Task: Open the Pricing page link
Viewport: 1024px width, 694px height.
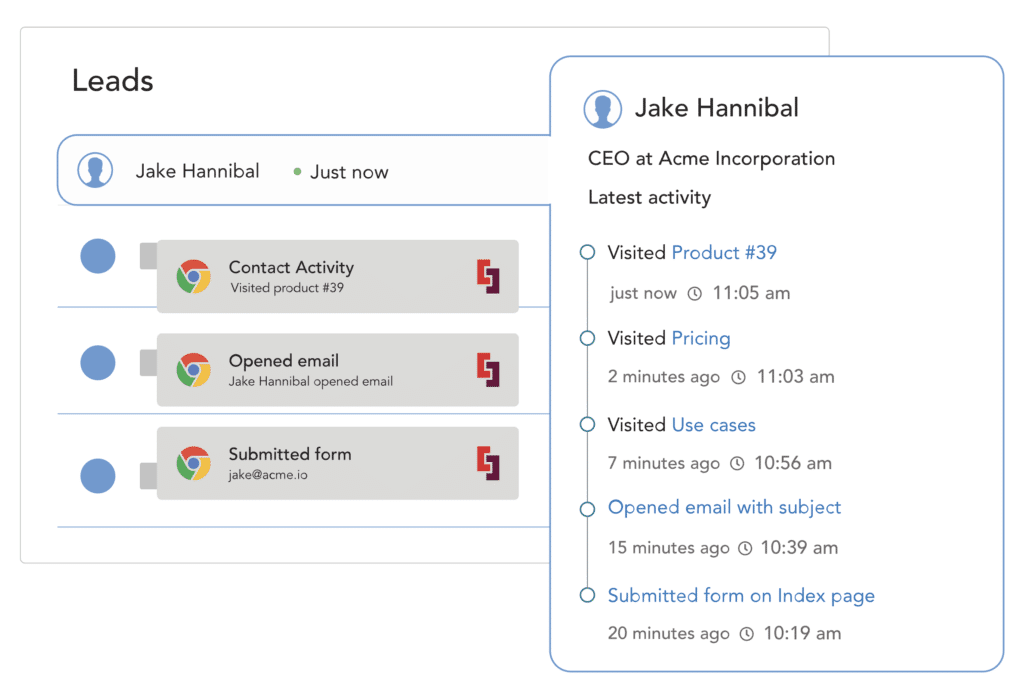Action: (x=701, y=339)
